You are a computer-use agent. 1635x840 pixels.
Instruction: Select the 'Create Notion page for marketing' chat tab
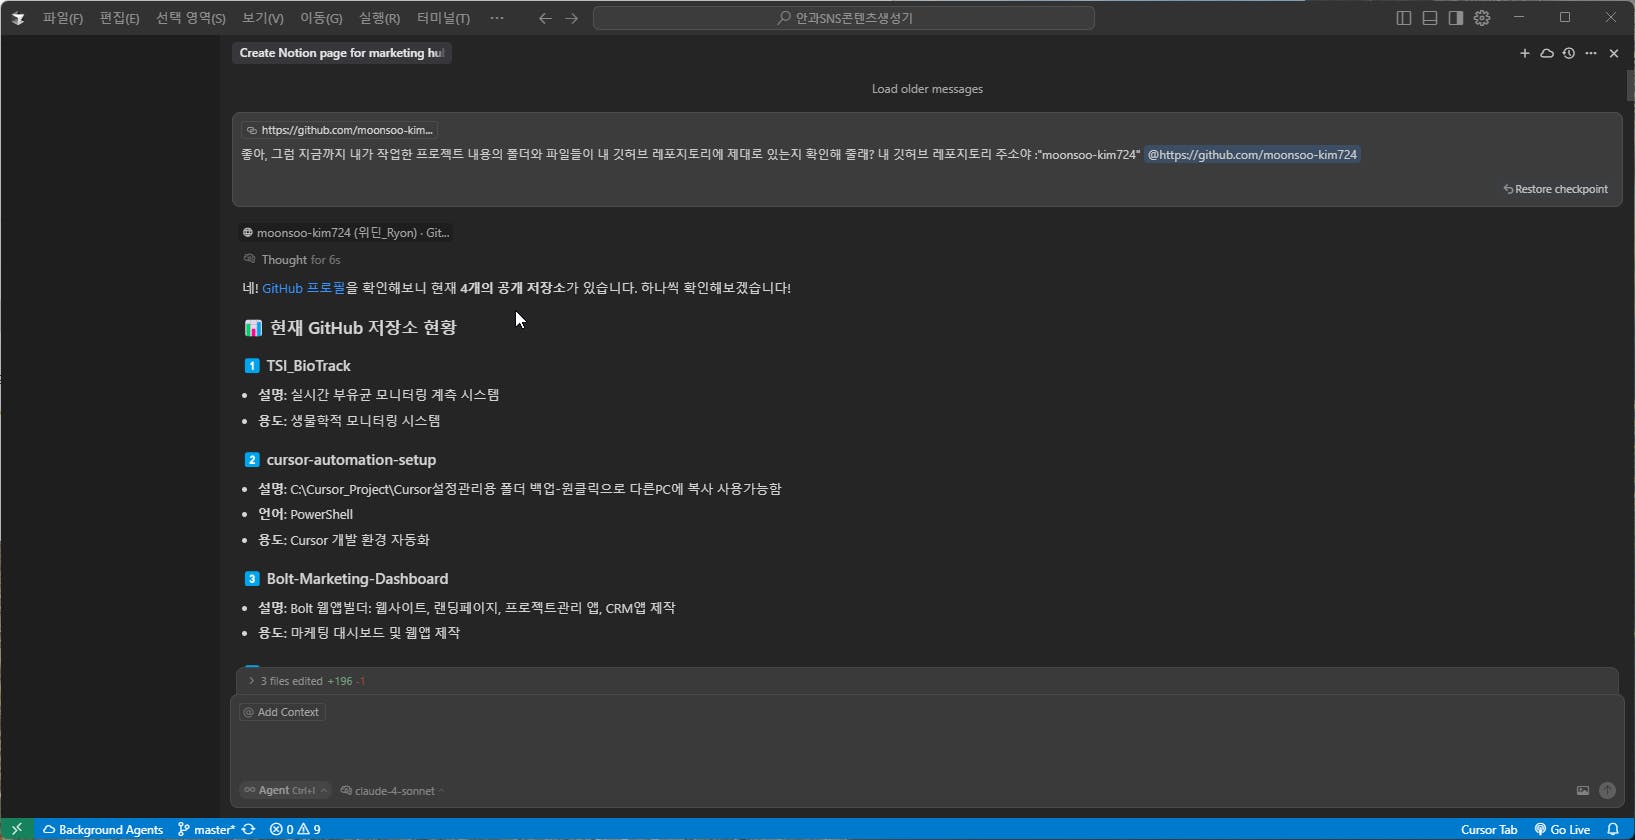[342, 53]
